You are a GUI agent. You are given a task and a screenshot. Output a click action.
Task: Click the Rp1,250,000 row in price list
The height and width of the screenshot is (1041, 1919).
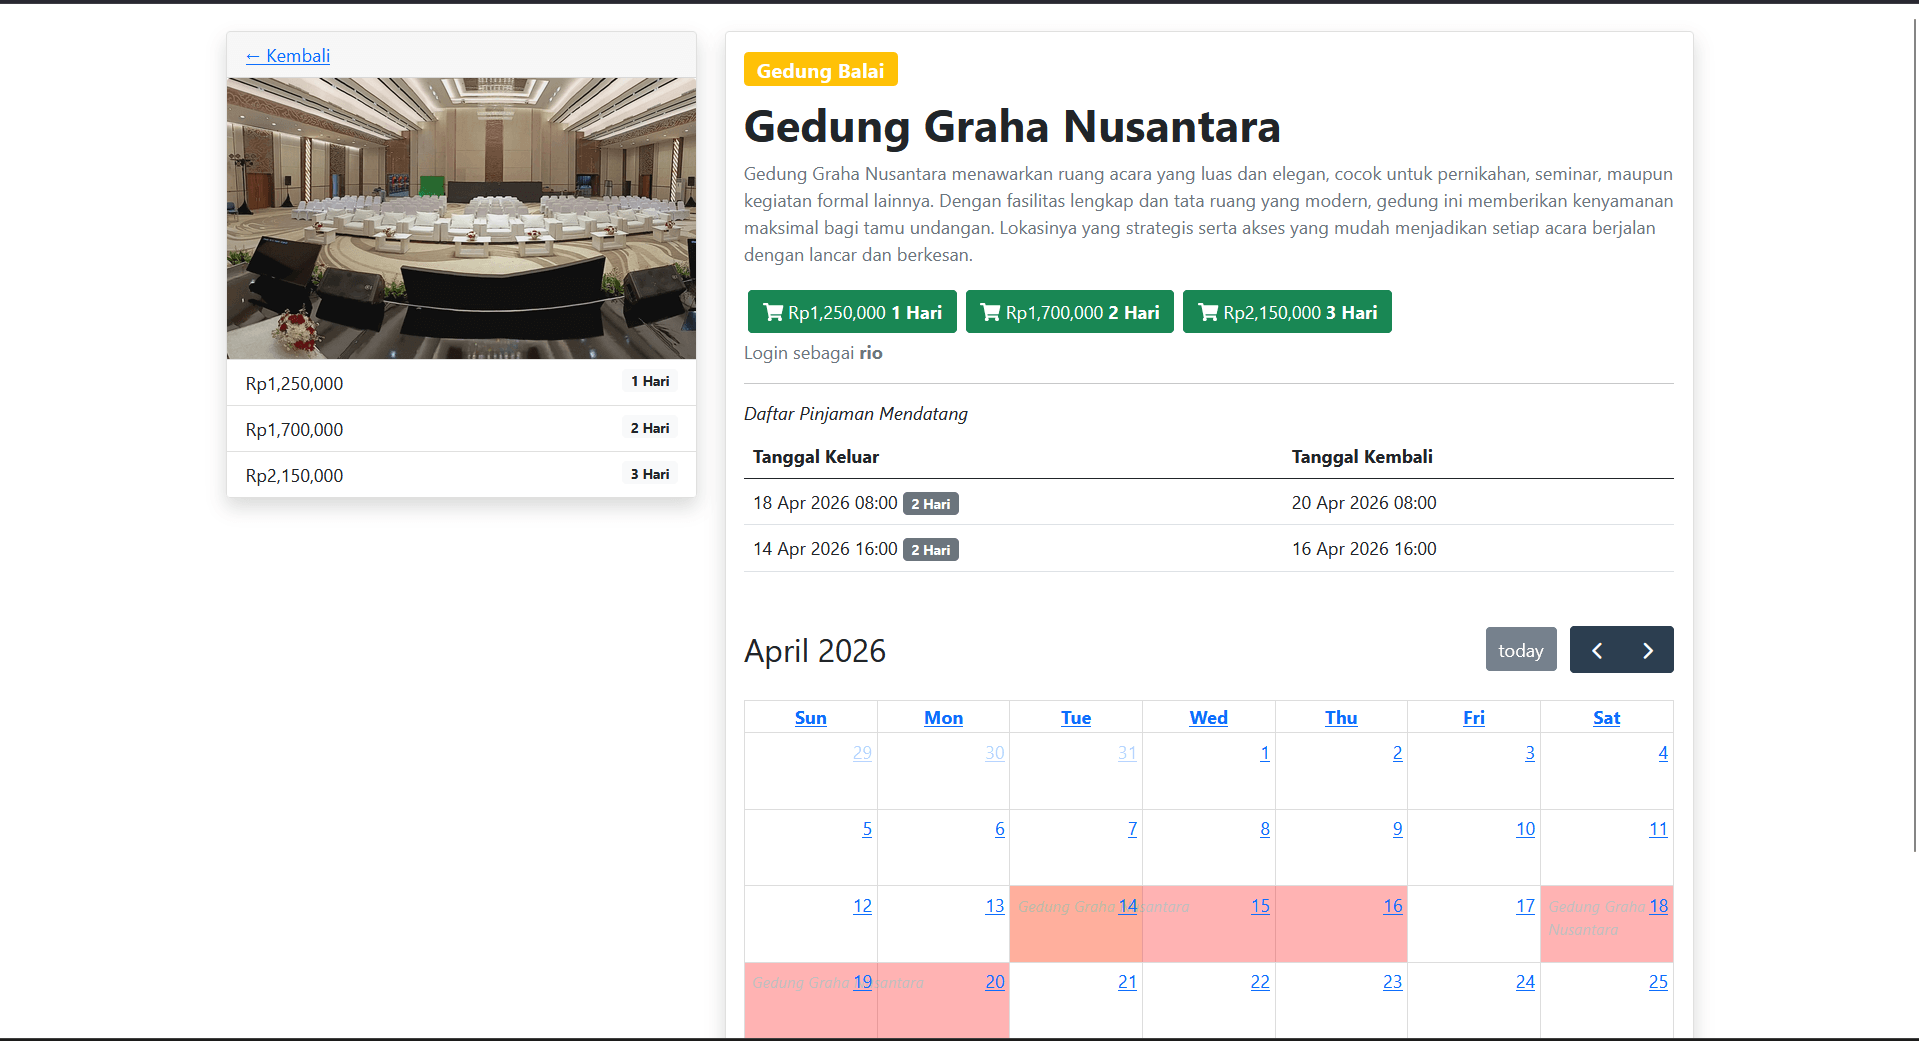coord(461,383)
